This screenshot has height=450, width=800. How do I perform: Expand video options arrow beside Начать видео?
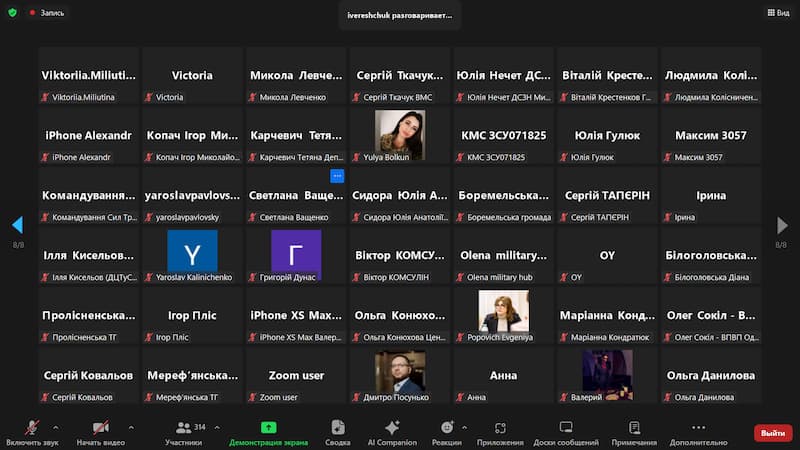point(131,426)
